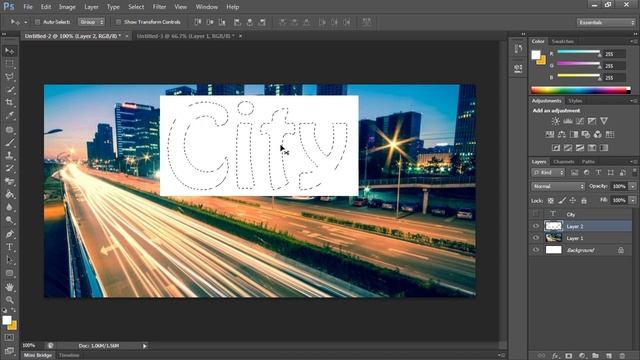The image size is (640, 360).
Task: Select the Zoom tool in toolbox
Action: 9,300
